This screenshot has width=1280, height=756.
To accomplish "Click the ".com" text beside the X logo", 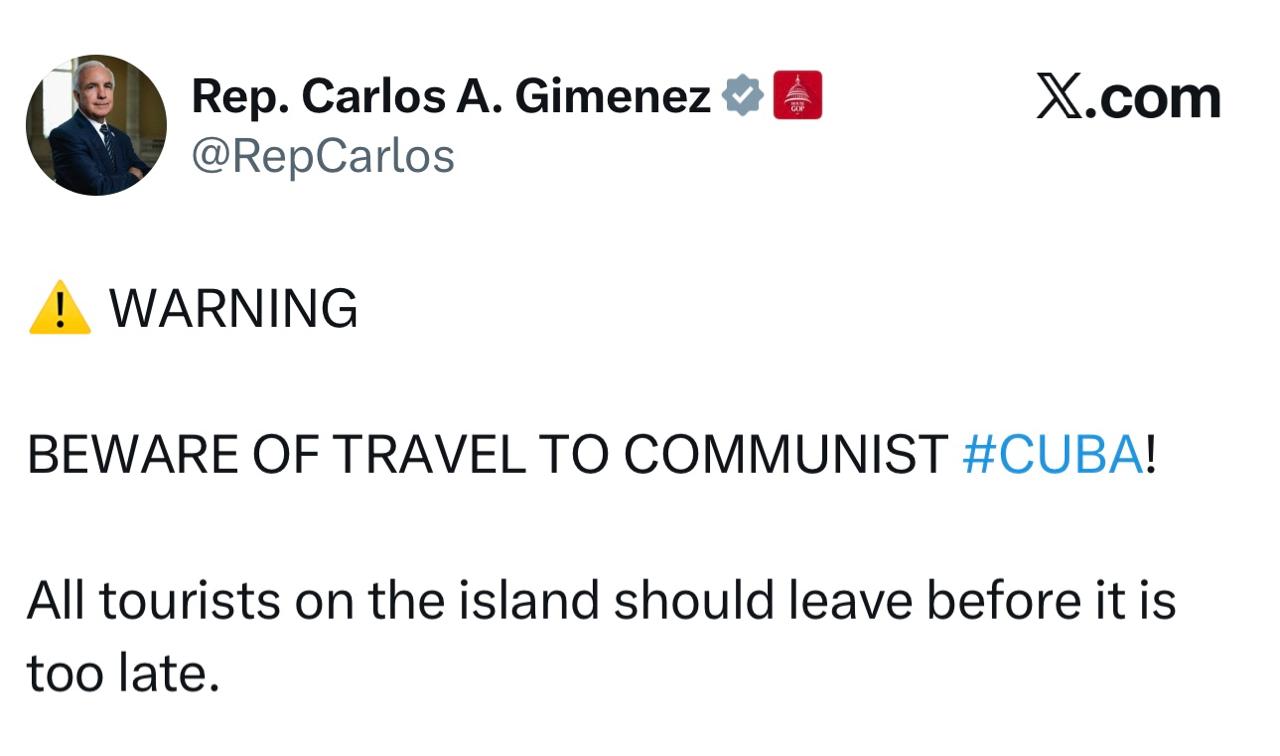I will tap(1153, 99).
